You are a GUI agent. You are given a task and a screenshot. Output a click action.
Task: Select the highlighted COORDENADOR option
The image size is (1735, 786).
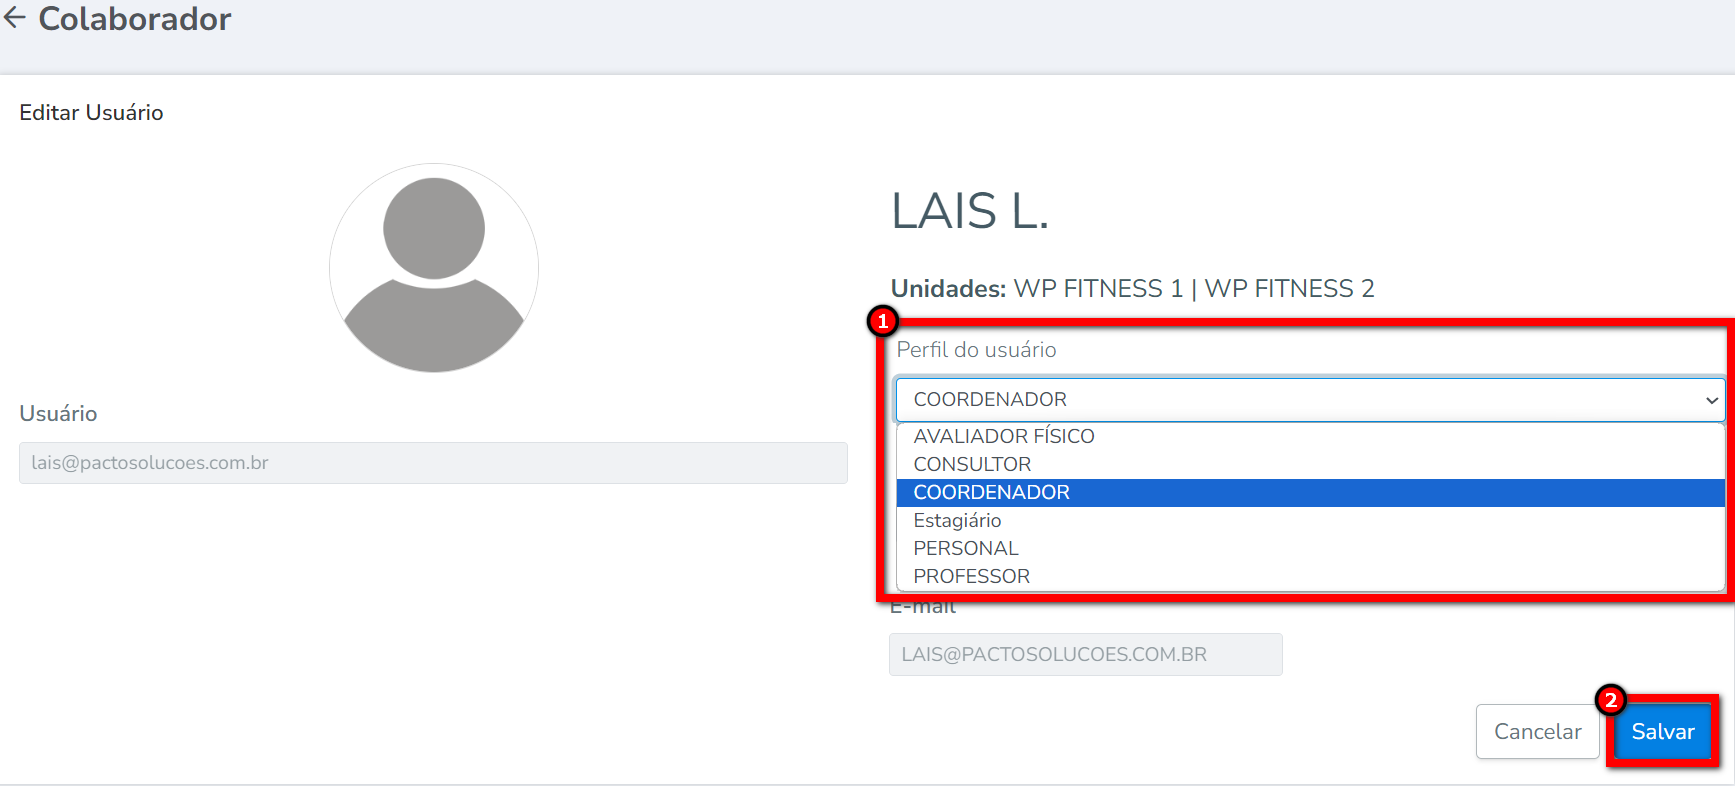click(x=991, y=492)
